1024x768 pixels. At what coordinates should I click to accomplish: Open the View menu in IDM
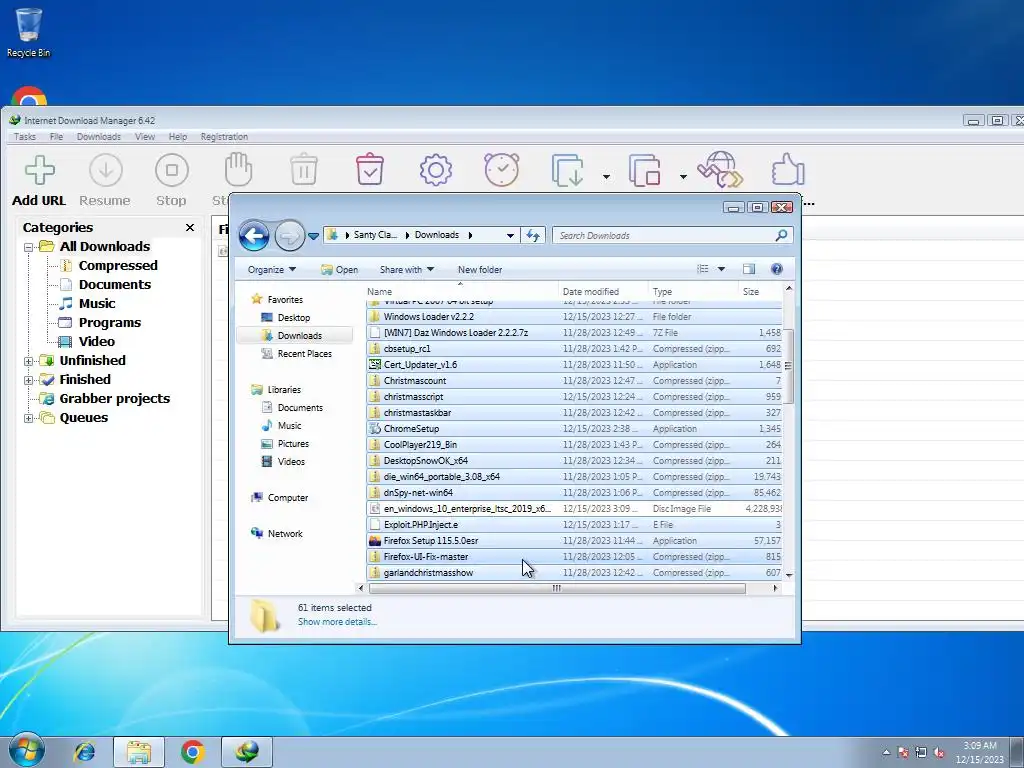click(145, 136)
